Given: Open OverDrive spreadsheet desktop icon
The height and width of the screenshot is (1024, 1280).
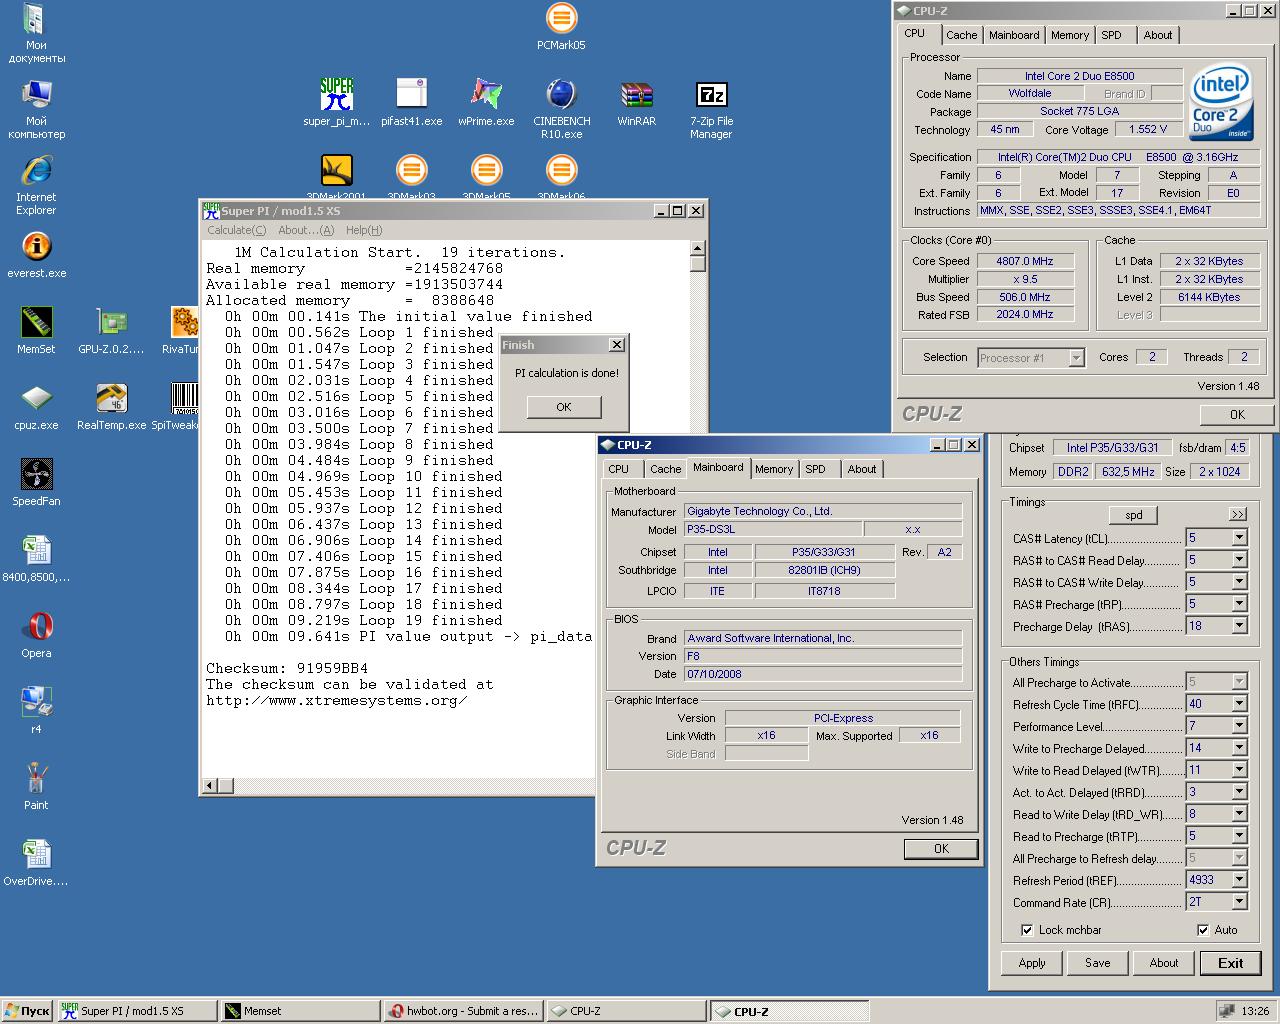Looking at the screenshot, I should 36,863.
